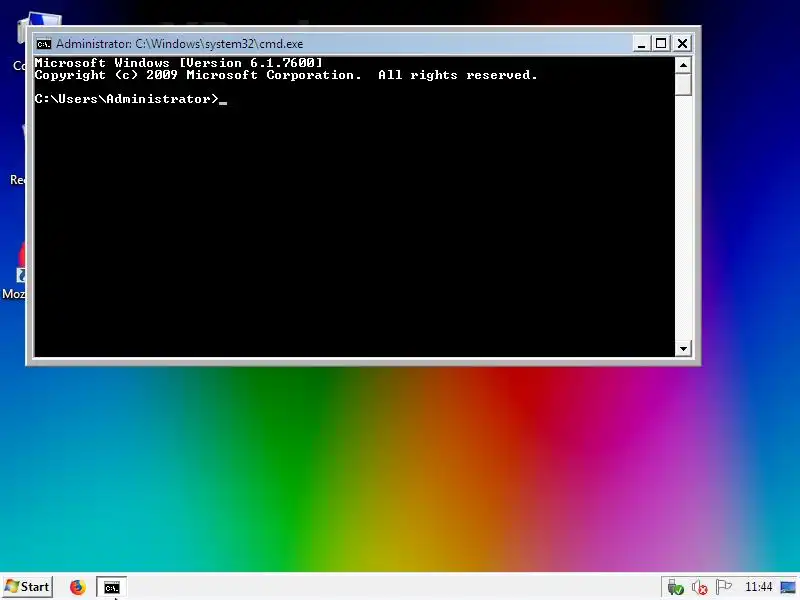Open the cmd.exe system menu icon

(x=43, y=44)
